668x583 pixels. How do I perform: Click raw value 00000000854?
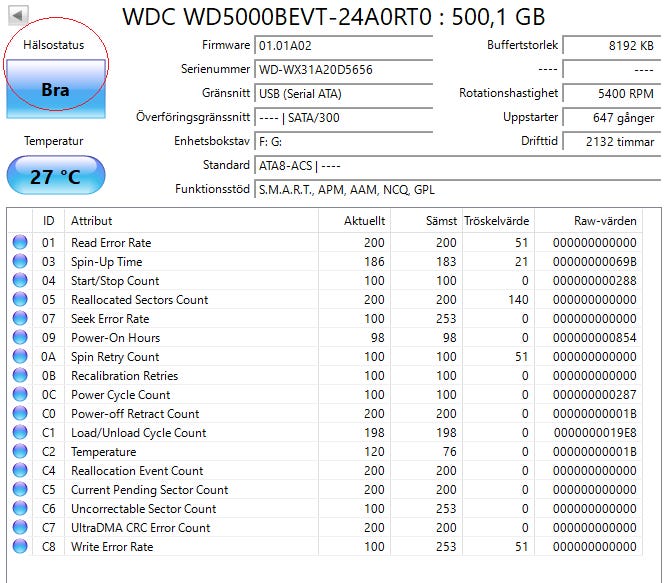point(595,338)
